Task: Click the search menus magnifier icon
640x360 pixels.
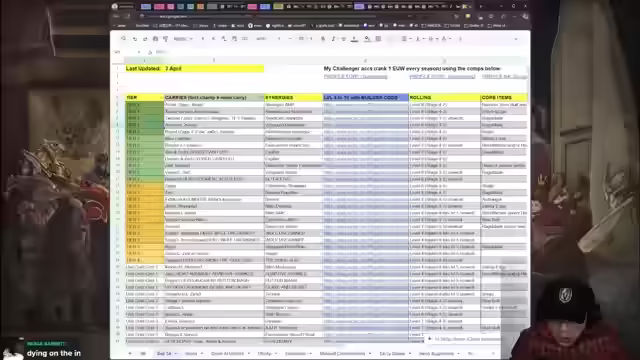Action: (123, 39)
